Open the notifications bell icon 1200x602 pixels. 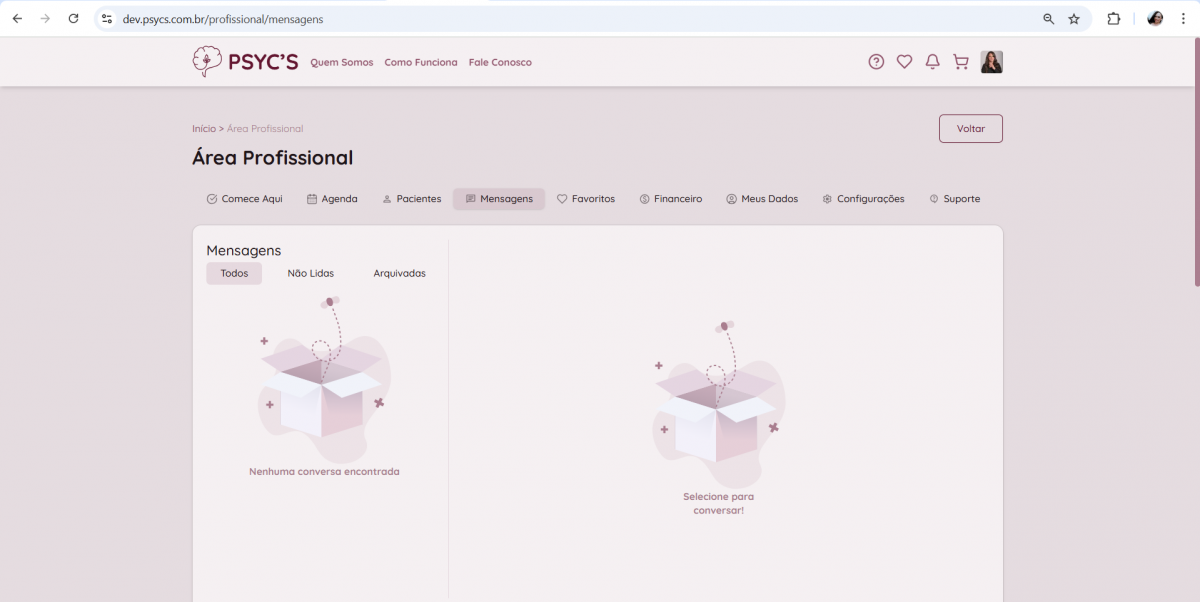pyautogui.click(x=932, y=62)
